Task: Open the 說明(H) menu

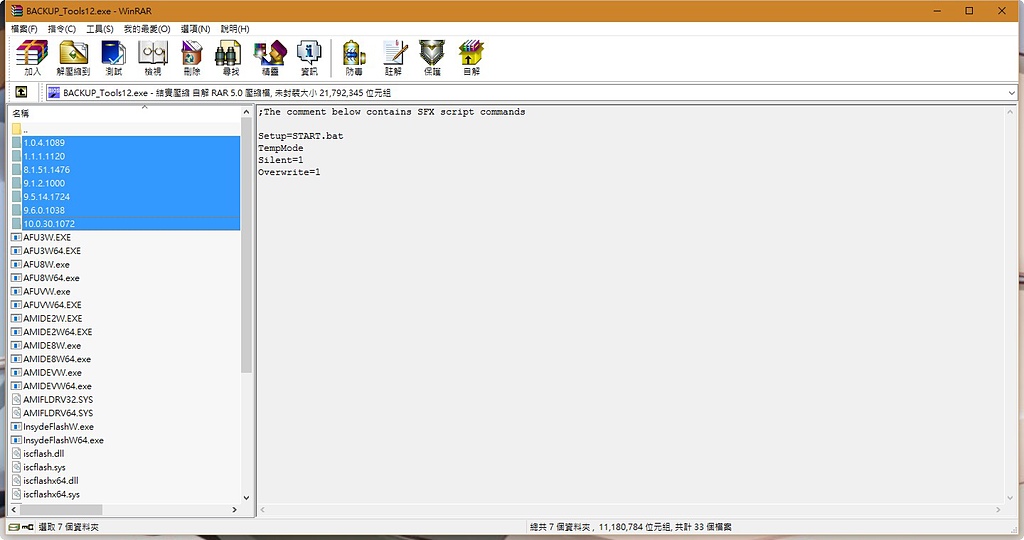Action: click(x=234, y=29)
